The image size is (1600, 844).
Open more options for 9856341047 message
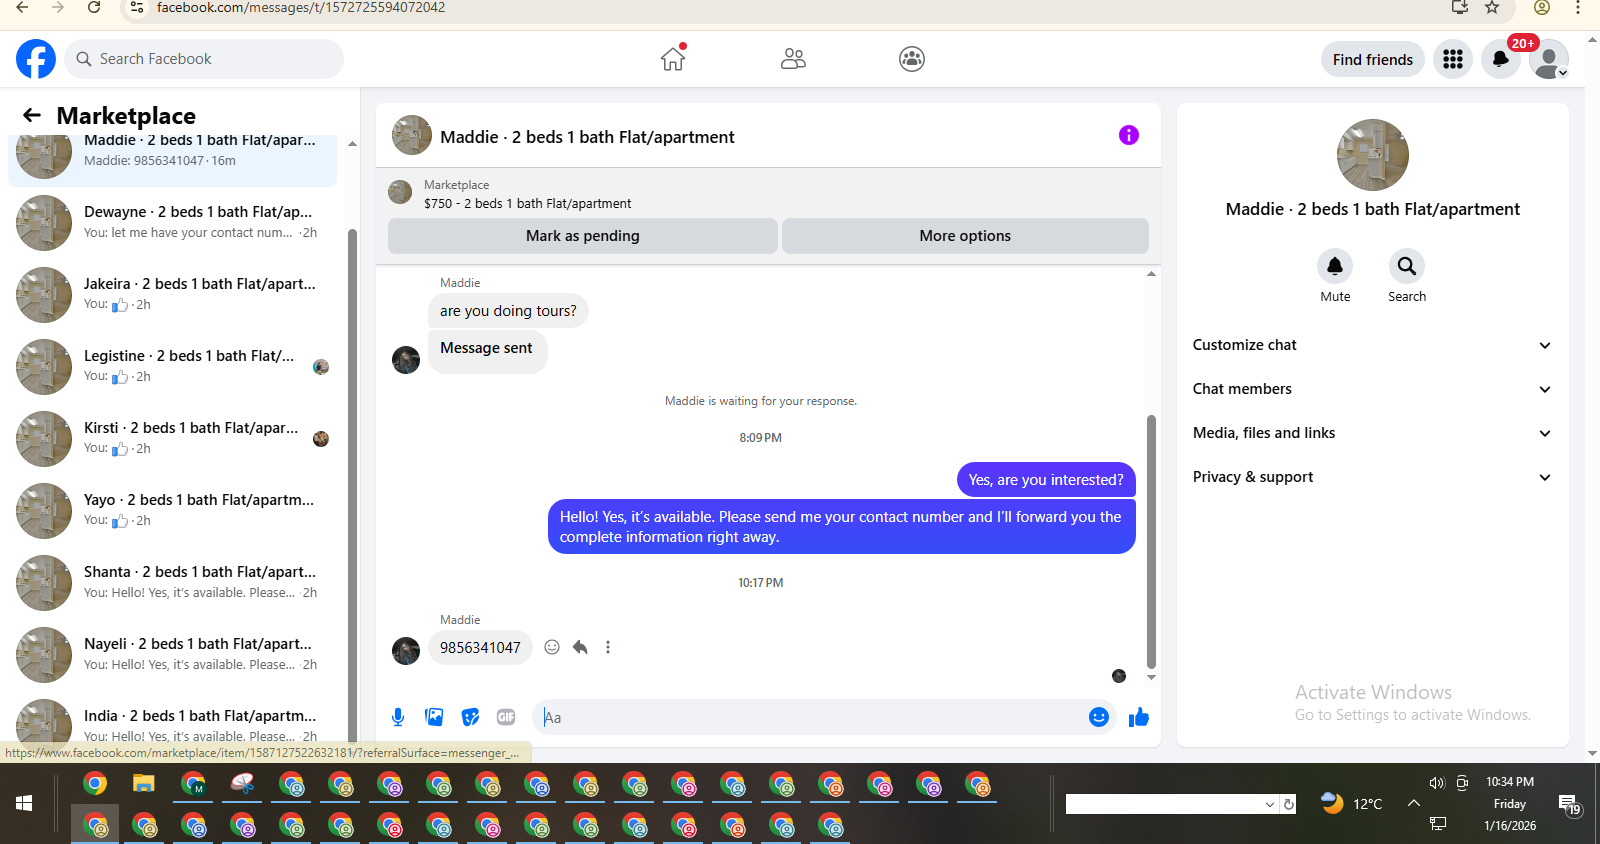tap(608, 647)
